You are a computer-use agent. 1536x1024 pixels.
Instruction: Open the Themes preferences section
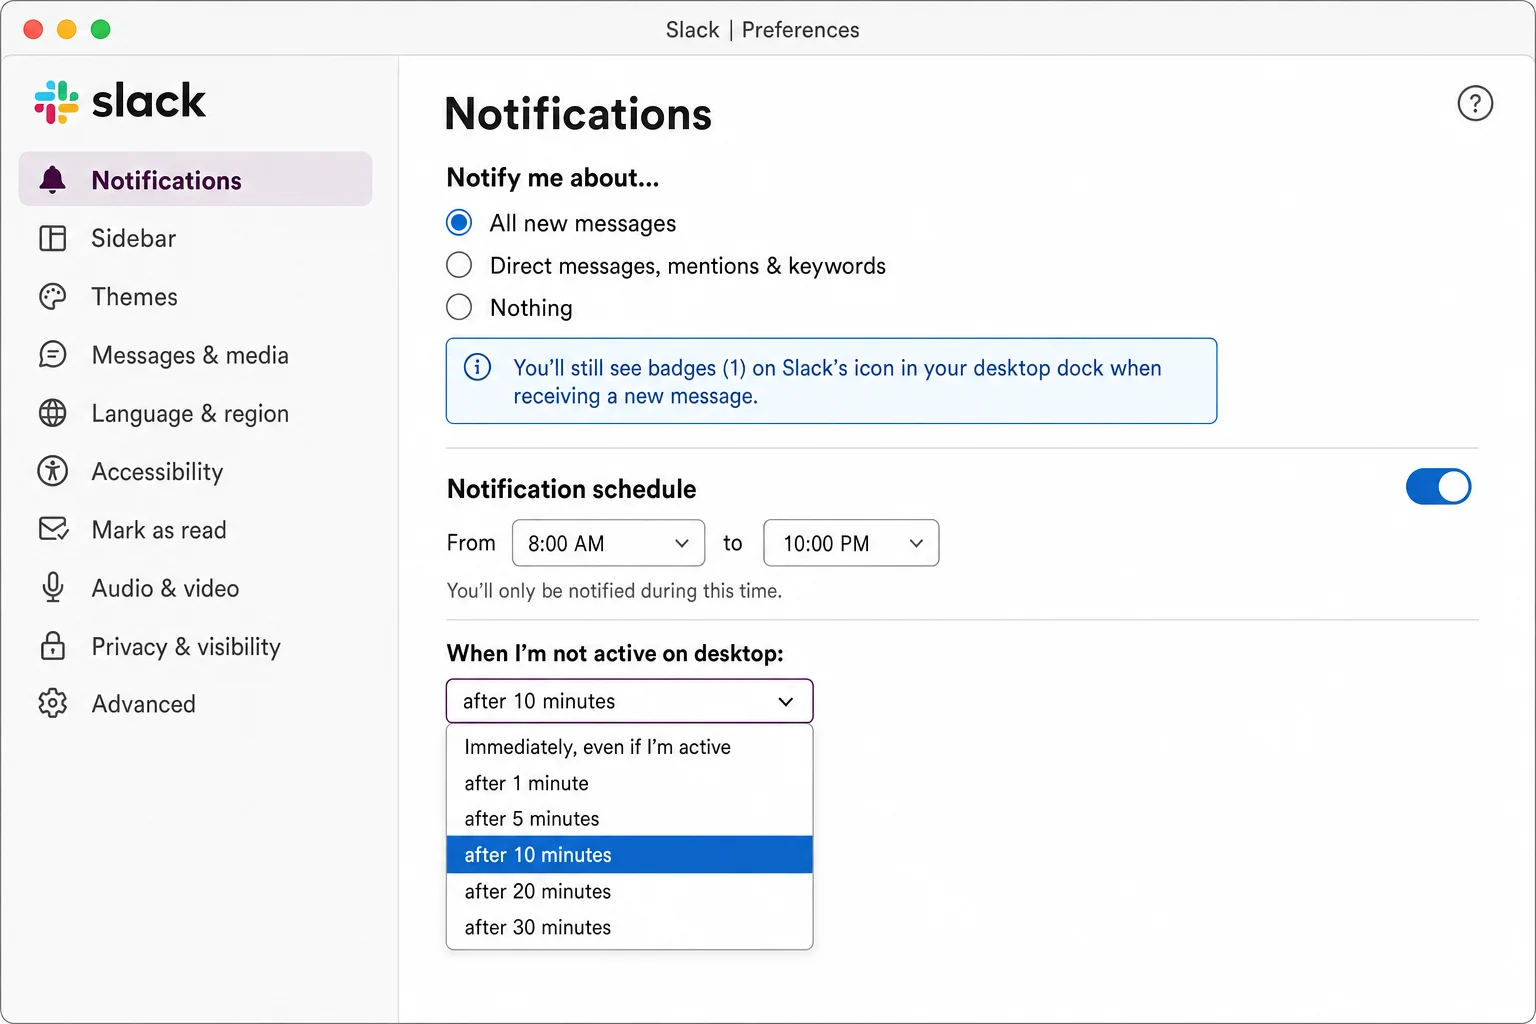coord(195,297)
